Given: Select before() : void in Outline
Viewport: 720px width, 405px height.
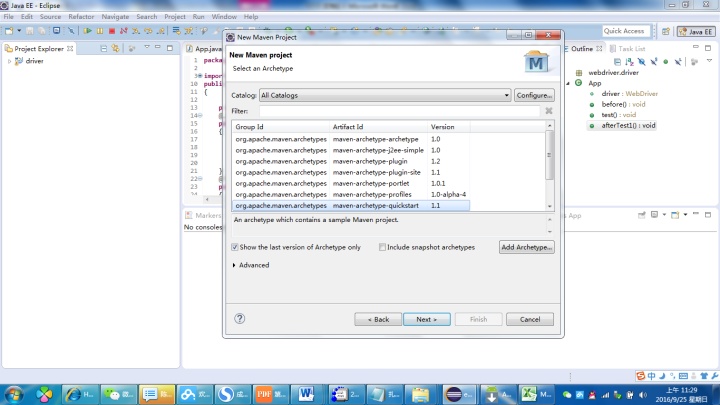Looking at the screenshot, I should (623, 104).
